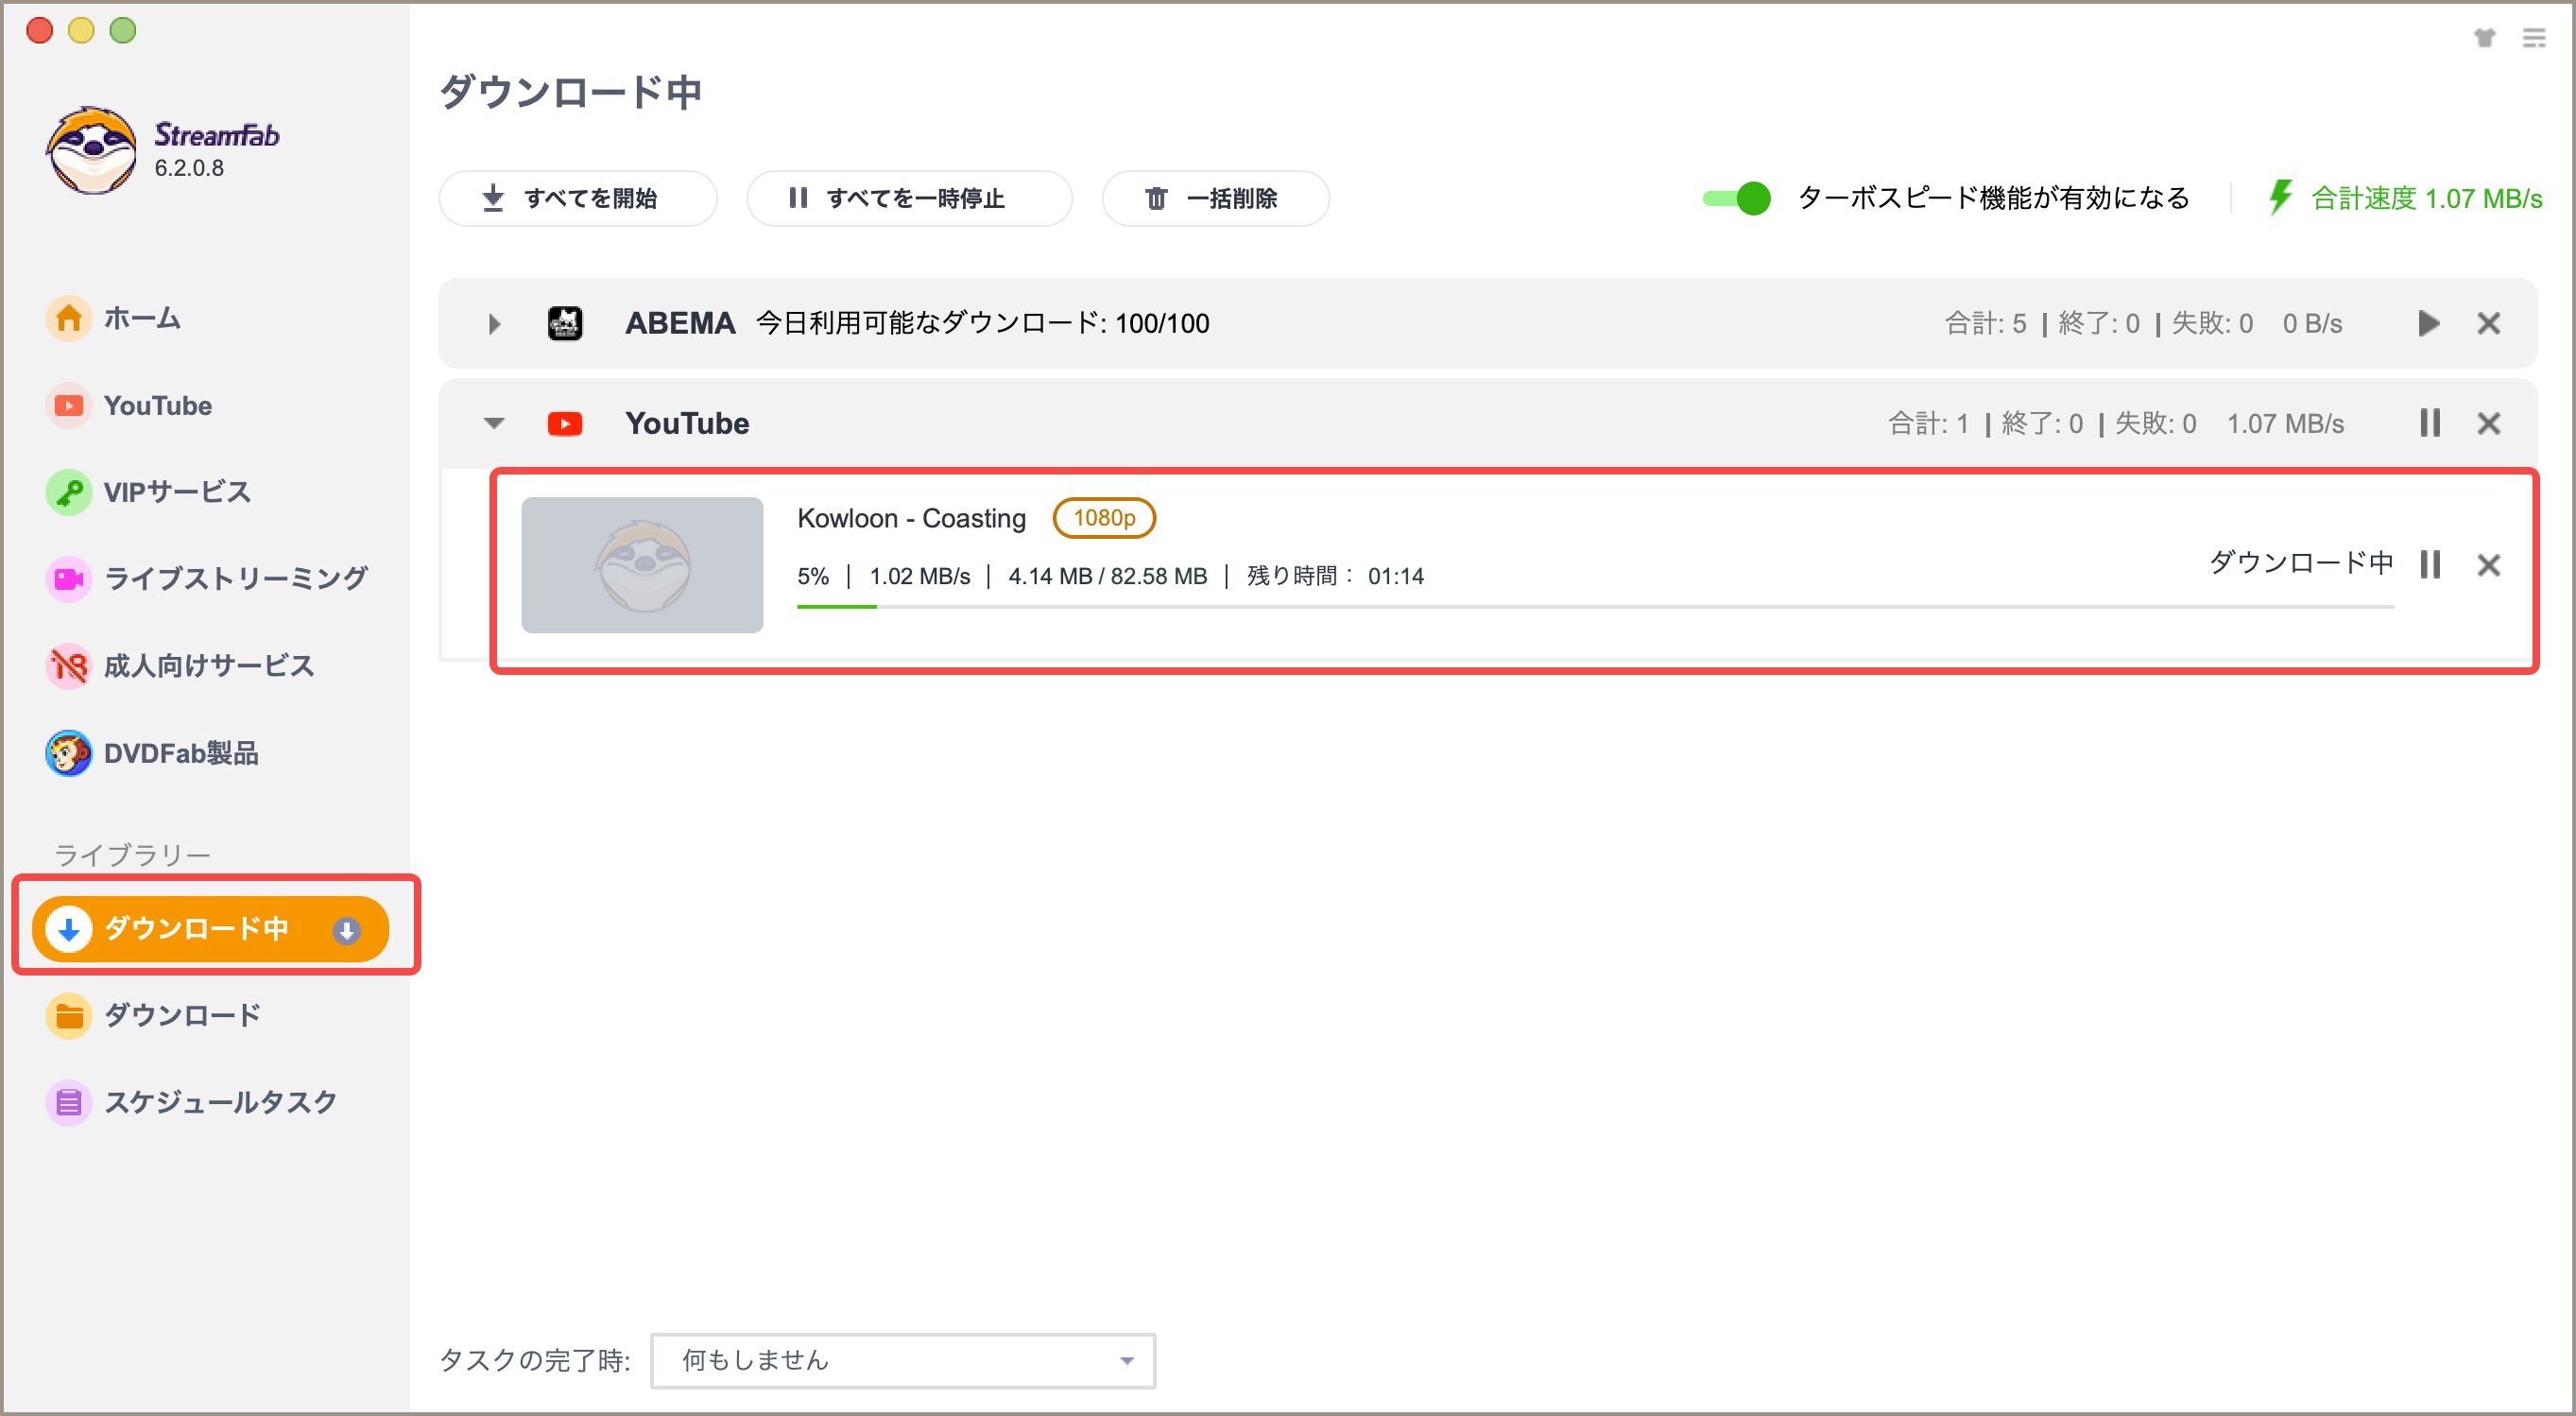Click 一括削除 button
This screenshot has height=1416, width=2576.
[x=1215, y=198]
